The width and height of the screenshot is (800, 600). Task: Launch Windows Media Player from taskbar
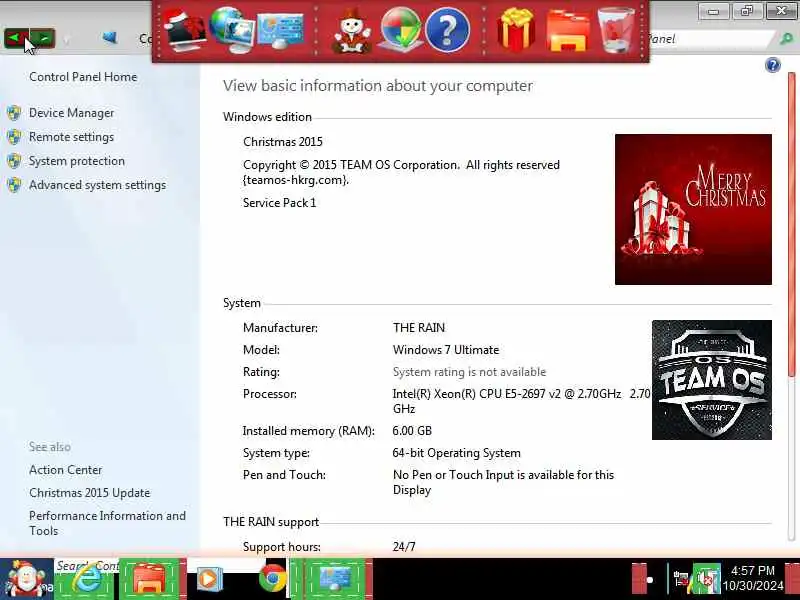click(209, 580)
